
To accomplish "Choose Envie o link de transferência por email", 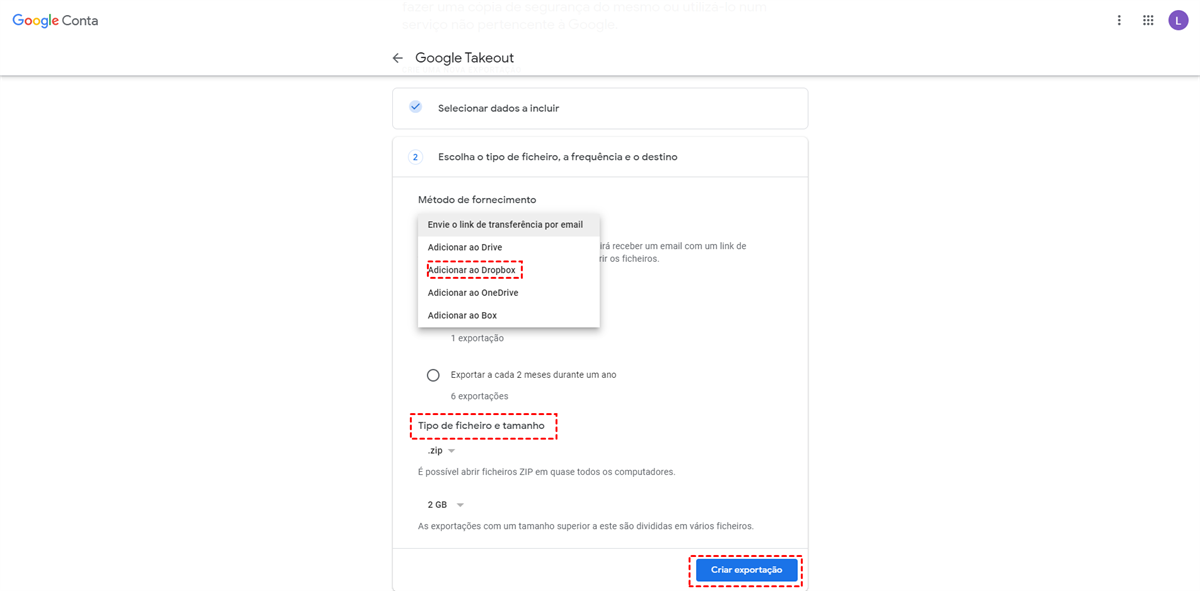I will tap(509, 225).
